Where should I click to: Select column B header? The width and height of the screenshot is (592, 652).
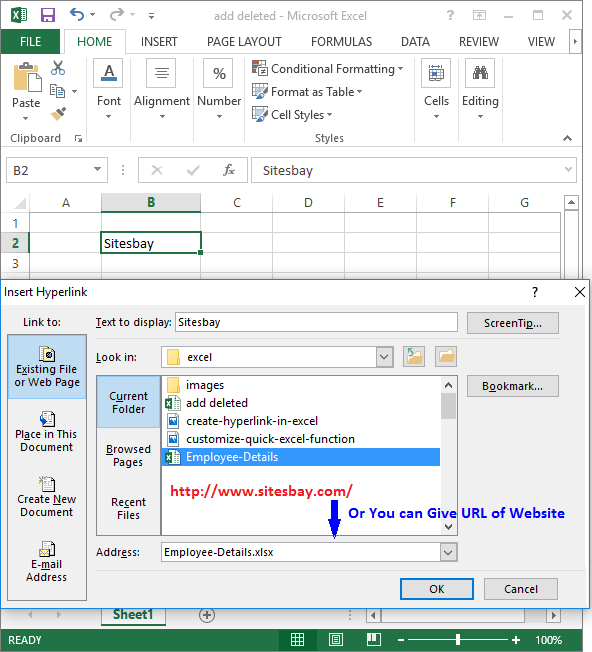[x=151, y=203]
